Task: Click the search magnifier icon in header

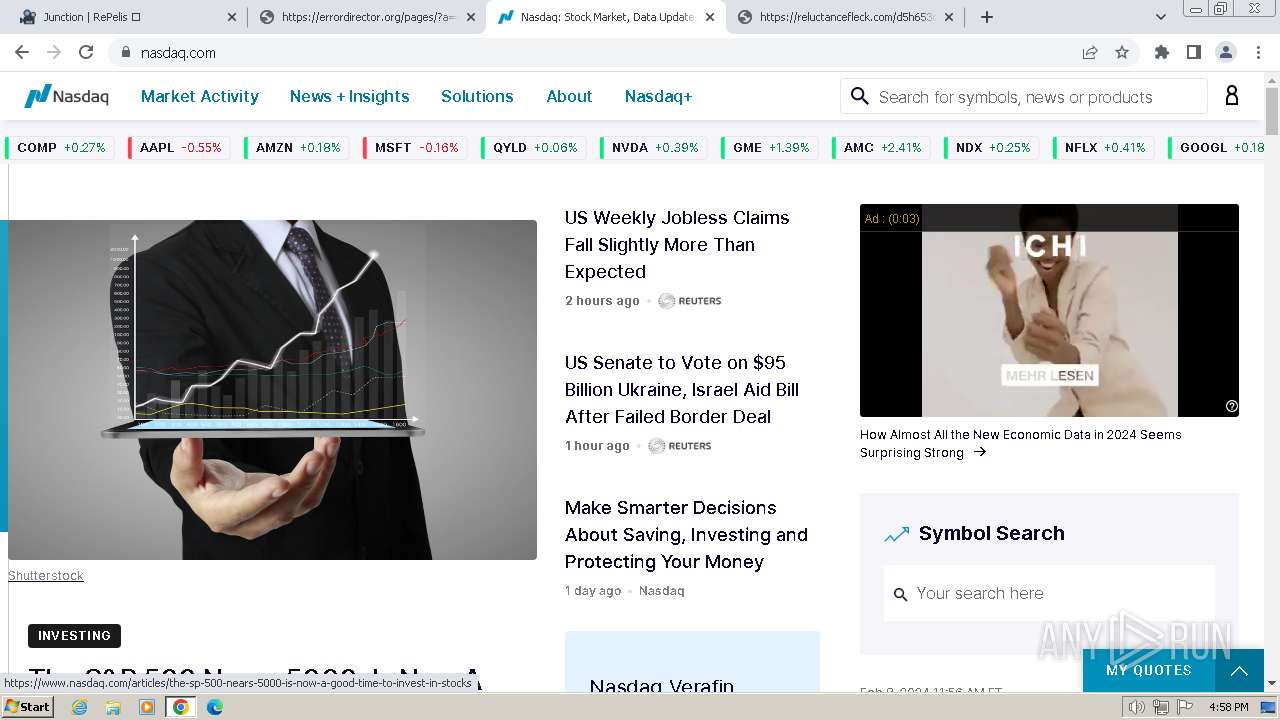Action: click(x=859, y=96)
